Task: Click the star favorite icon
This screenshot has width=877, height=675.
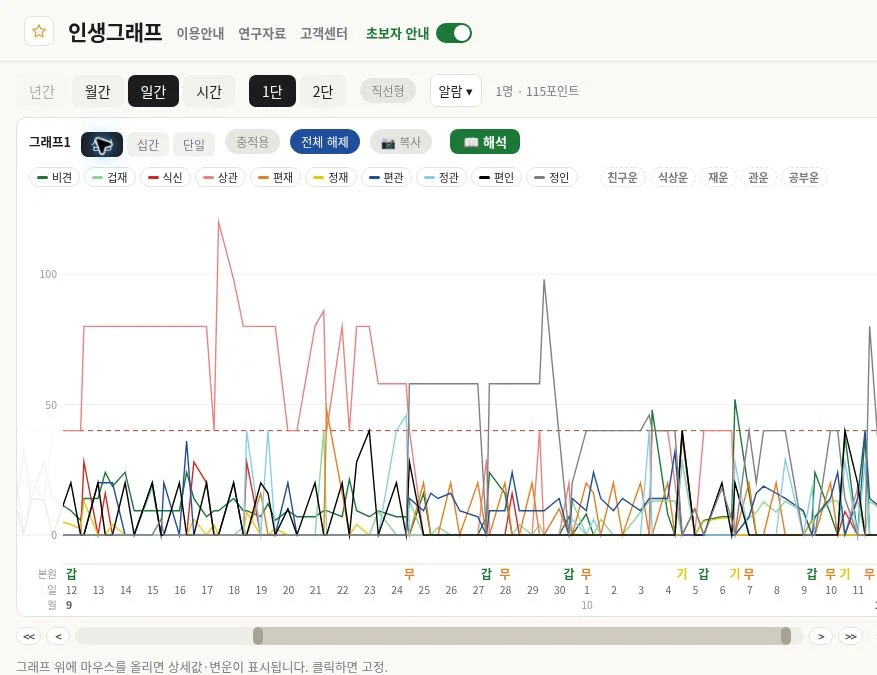Action: [39, 31]
